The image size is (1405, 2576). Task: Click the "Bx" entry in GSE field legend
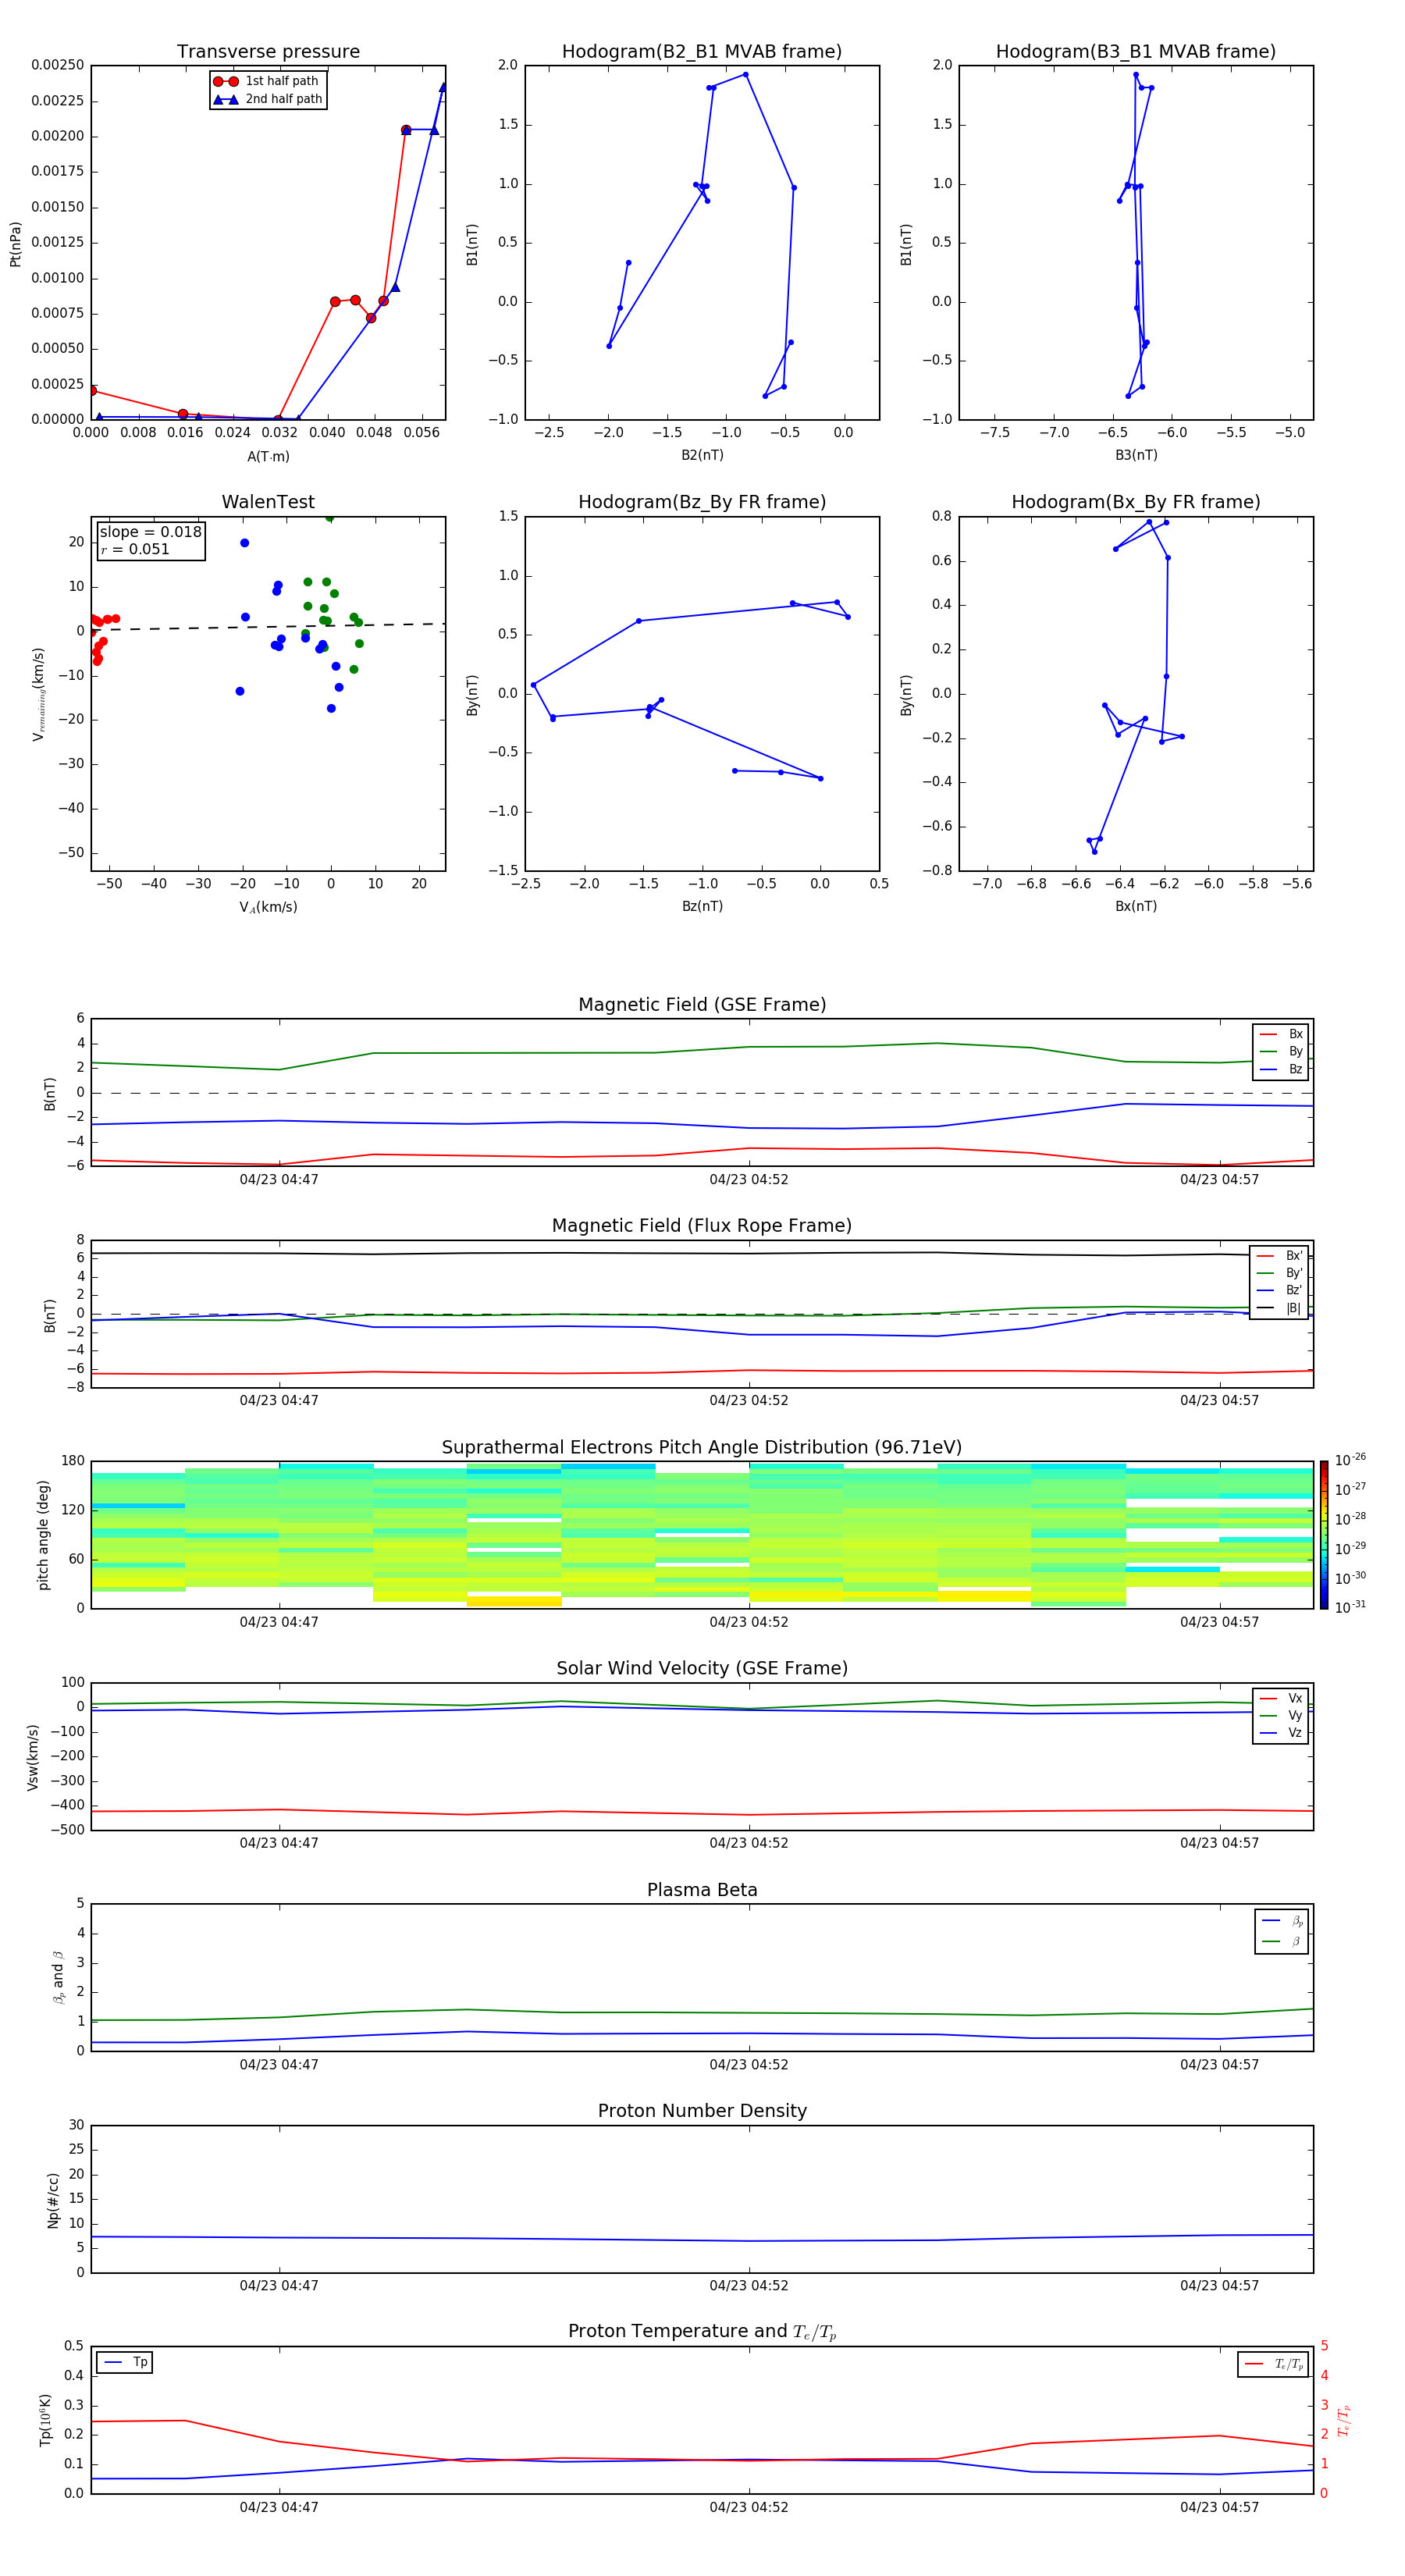[1281, 1034]
